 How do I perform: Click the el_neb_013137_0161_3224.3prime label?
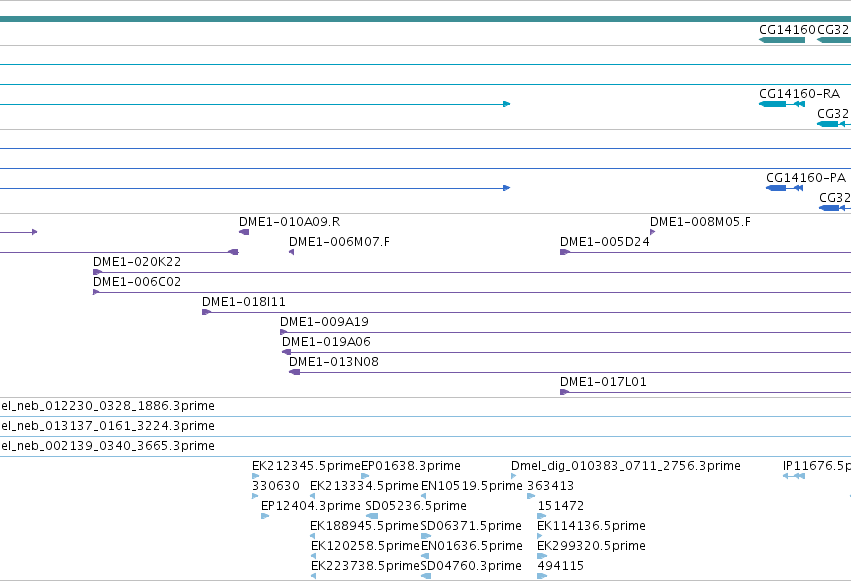[107, 426]
